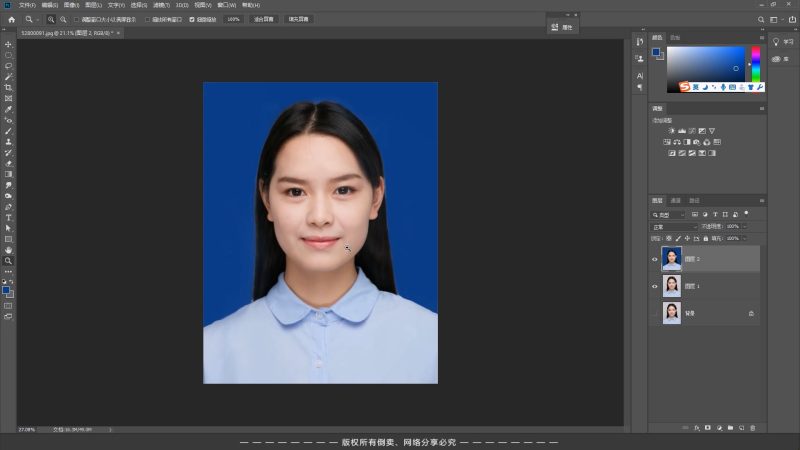Select the Hand tool
This screenshot has width=800, height=450.
[x=9, y=249]
